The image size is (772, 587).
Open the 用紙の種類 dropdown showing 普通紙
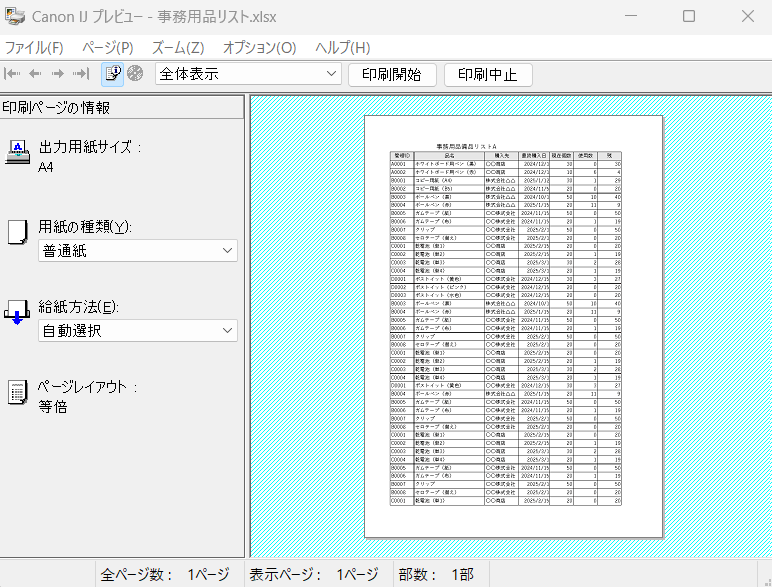click(138, 251)
